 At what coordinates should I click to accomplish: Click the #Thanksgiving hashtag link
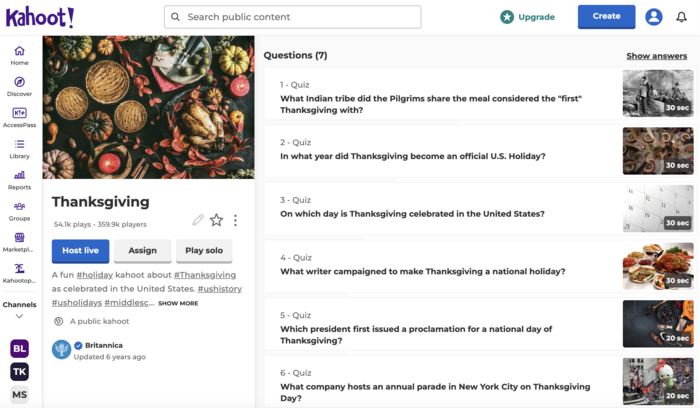pyautogui.click(x=205, y=275)
